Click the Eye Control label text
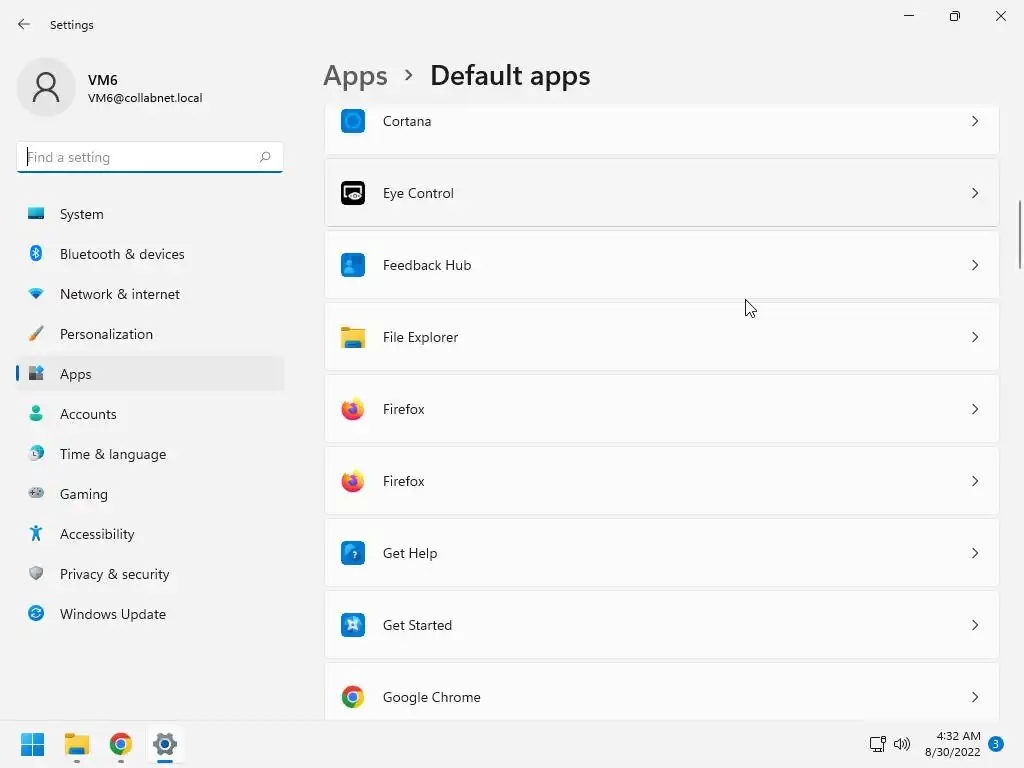This screenshot has width=1024, height=768. point(418,193)
